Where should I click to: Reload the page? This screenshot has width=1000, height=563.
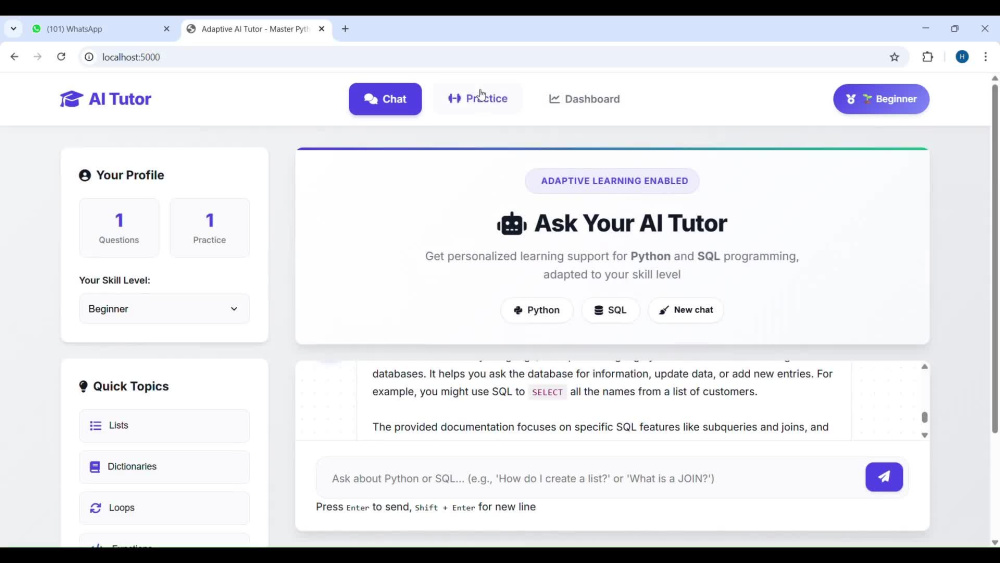point(61,57)
